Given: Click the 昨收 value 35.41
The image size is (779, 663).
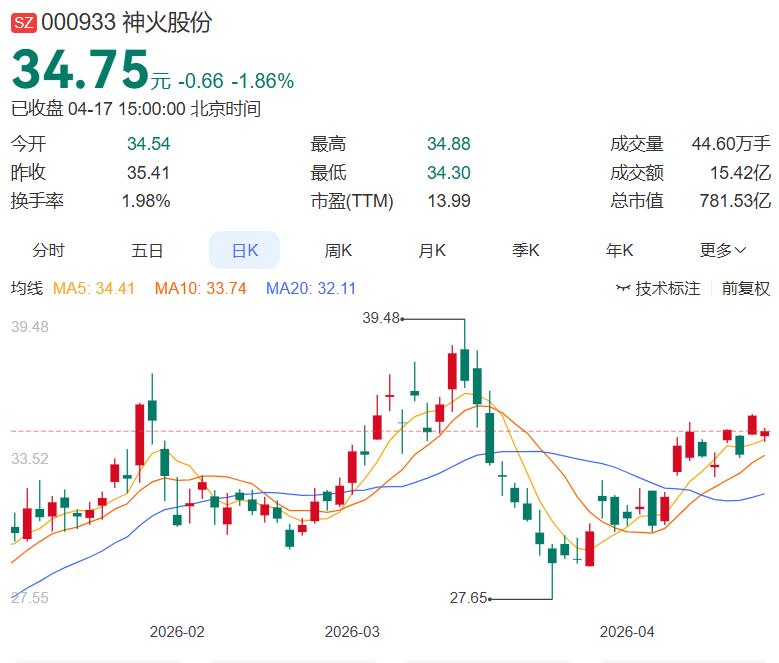Looking at the screenshot, I should (149, 173).
